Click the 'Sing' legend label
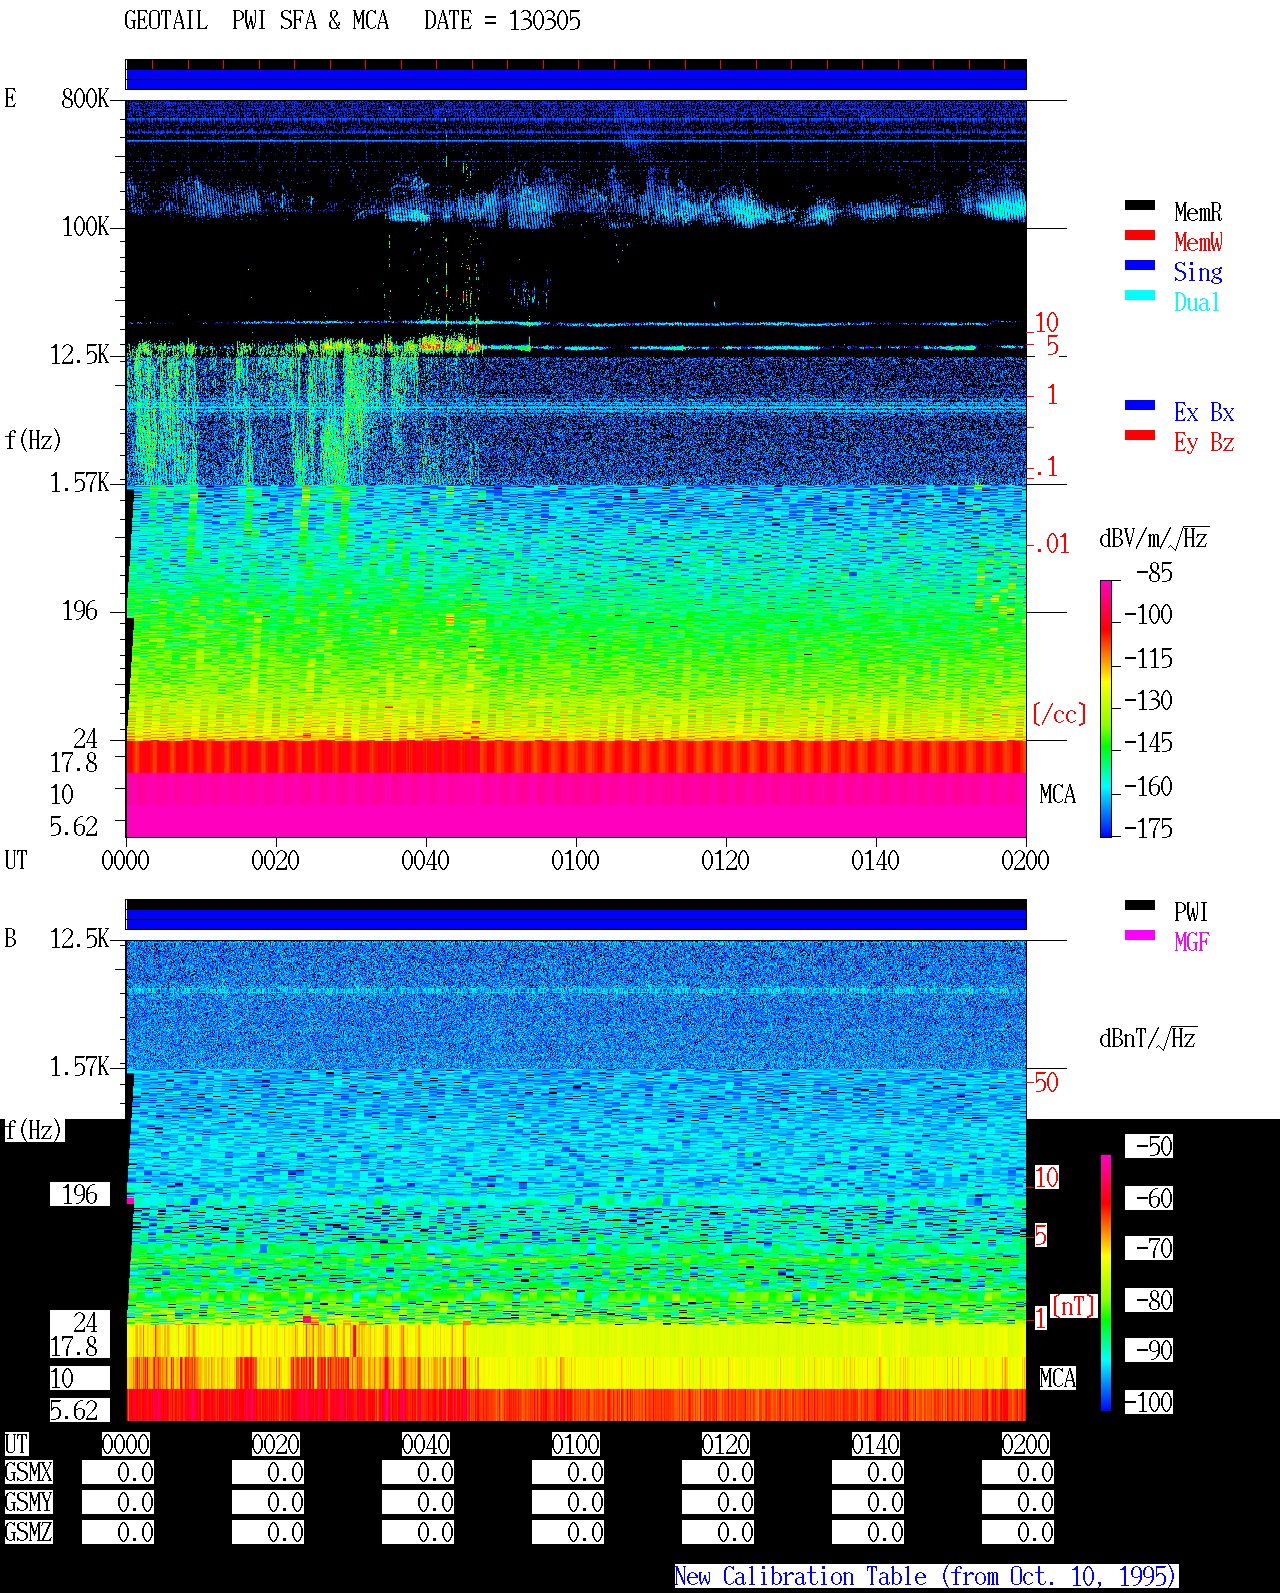1280x1593 pixels. [1198, 272]
